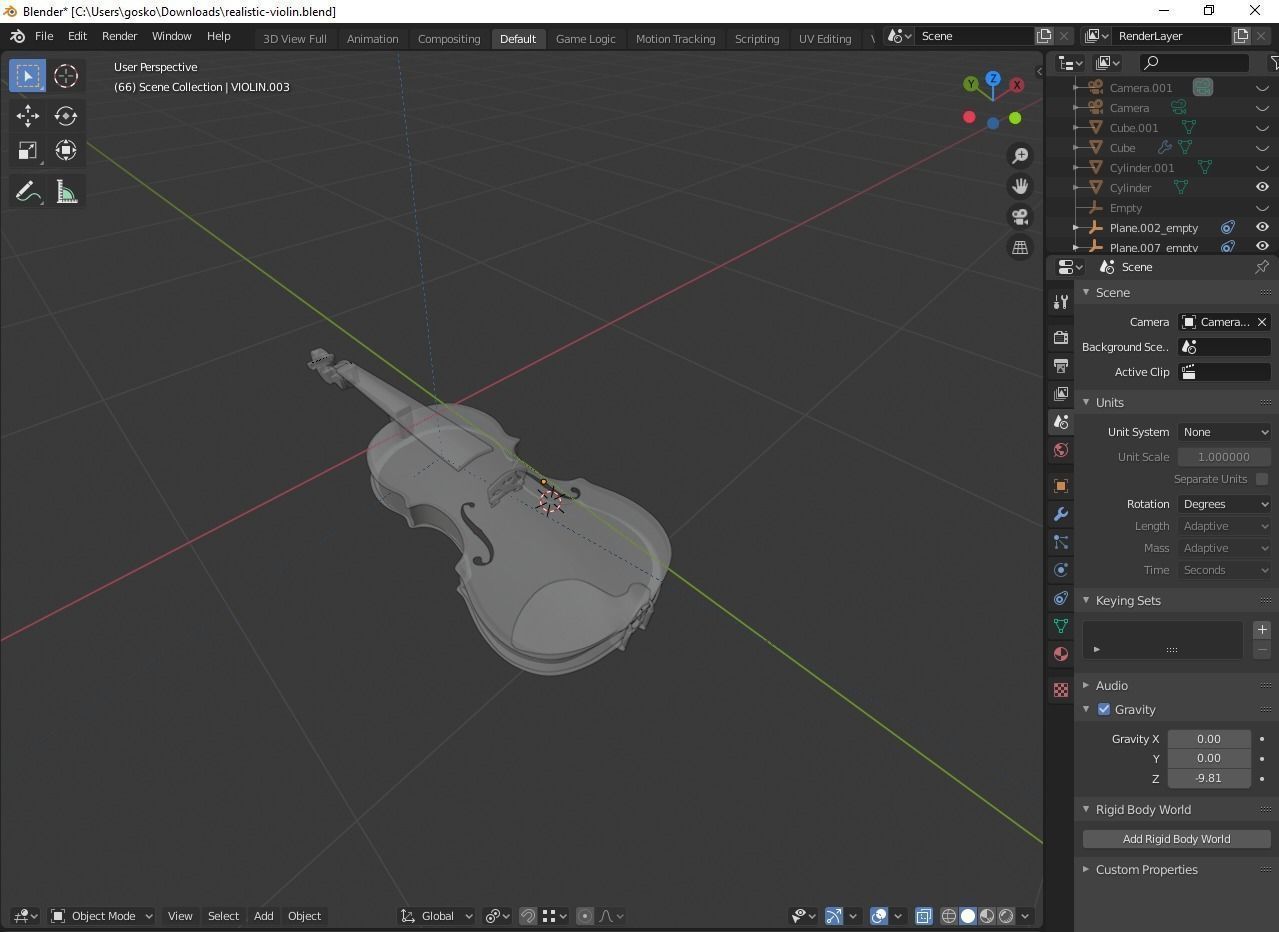Screen dimensions: 1279x932
Task: Open the Object Mode dropdown
Action: coord(102,916)
